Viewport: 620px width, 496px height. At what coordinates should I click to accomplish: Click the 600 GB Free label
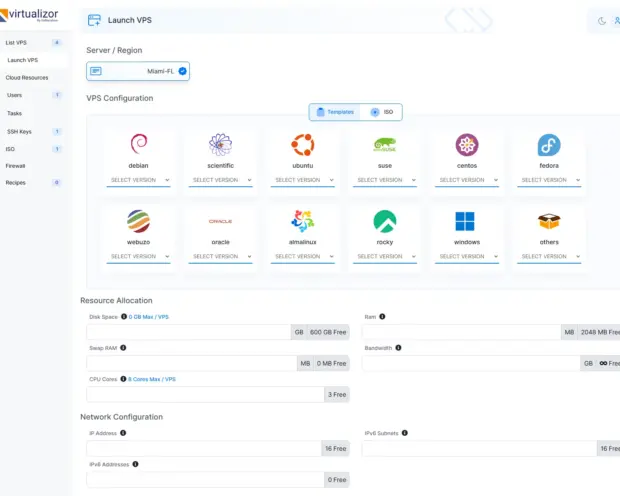click(328, 332)
